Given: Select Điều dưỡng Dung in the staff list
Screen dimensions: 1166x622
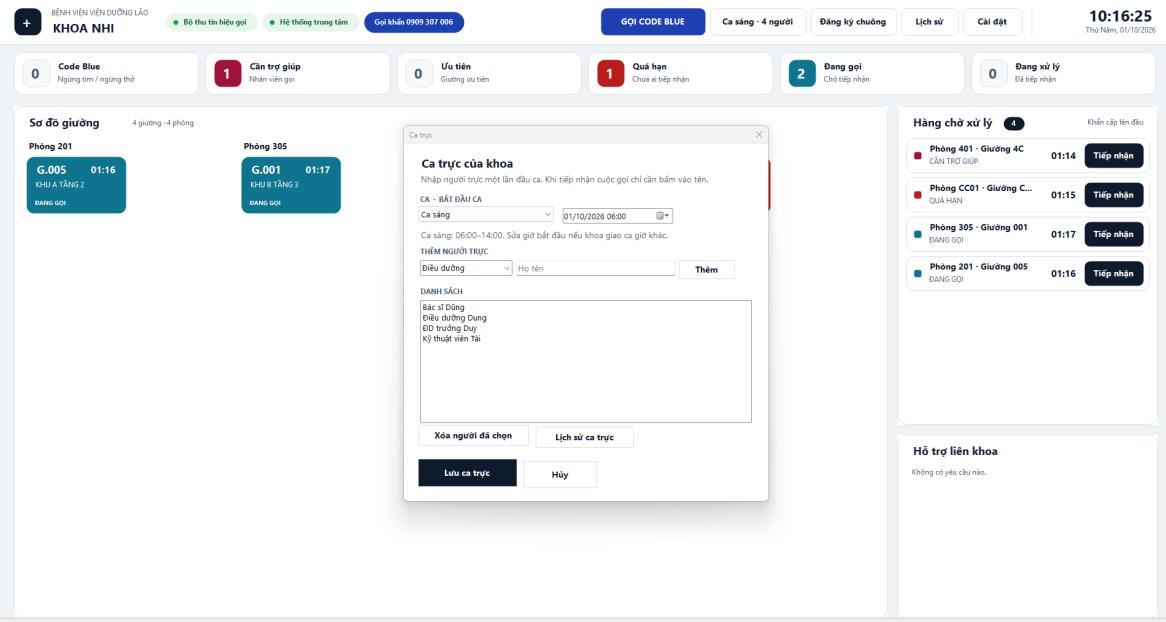Looking at the screenshot, I should (x=454, y=318).
